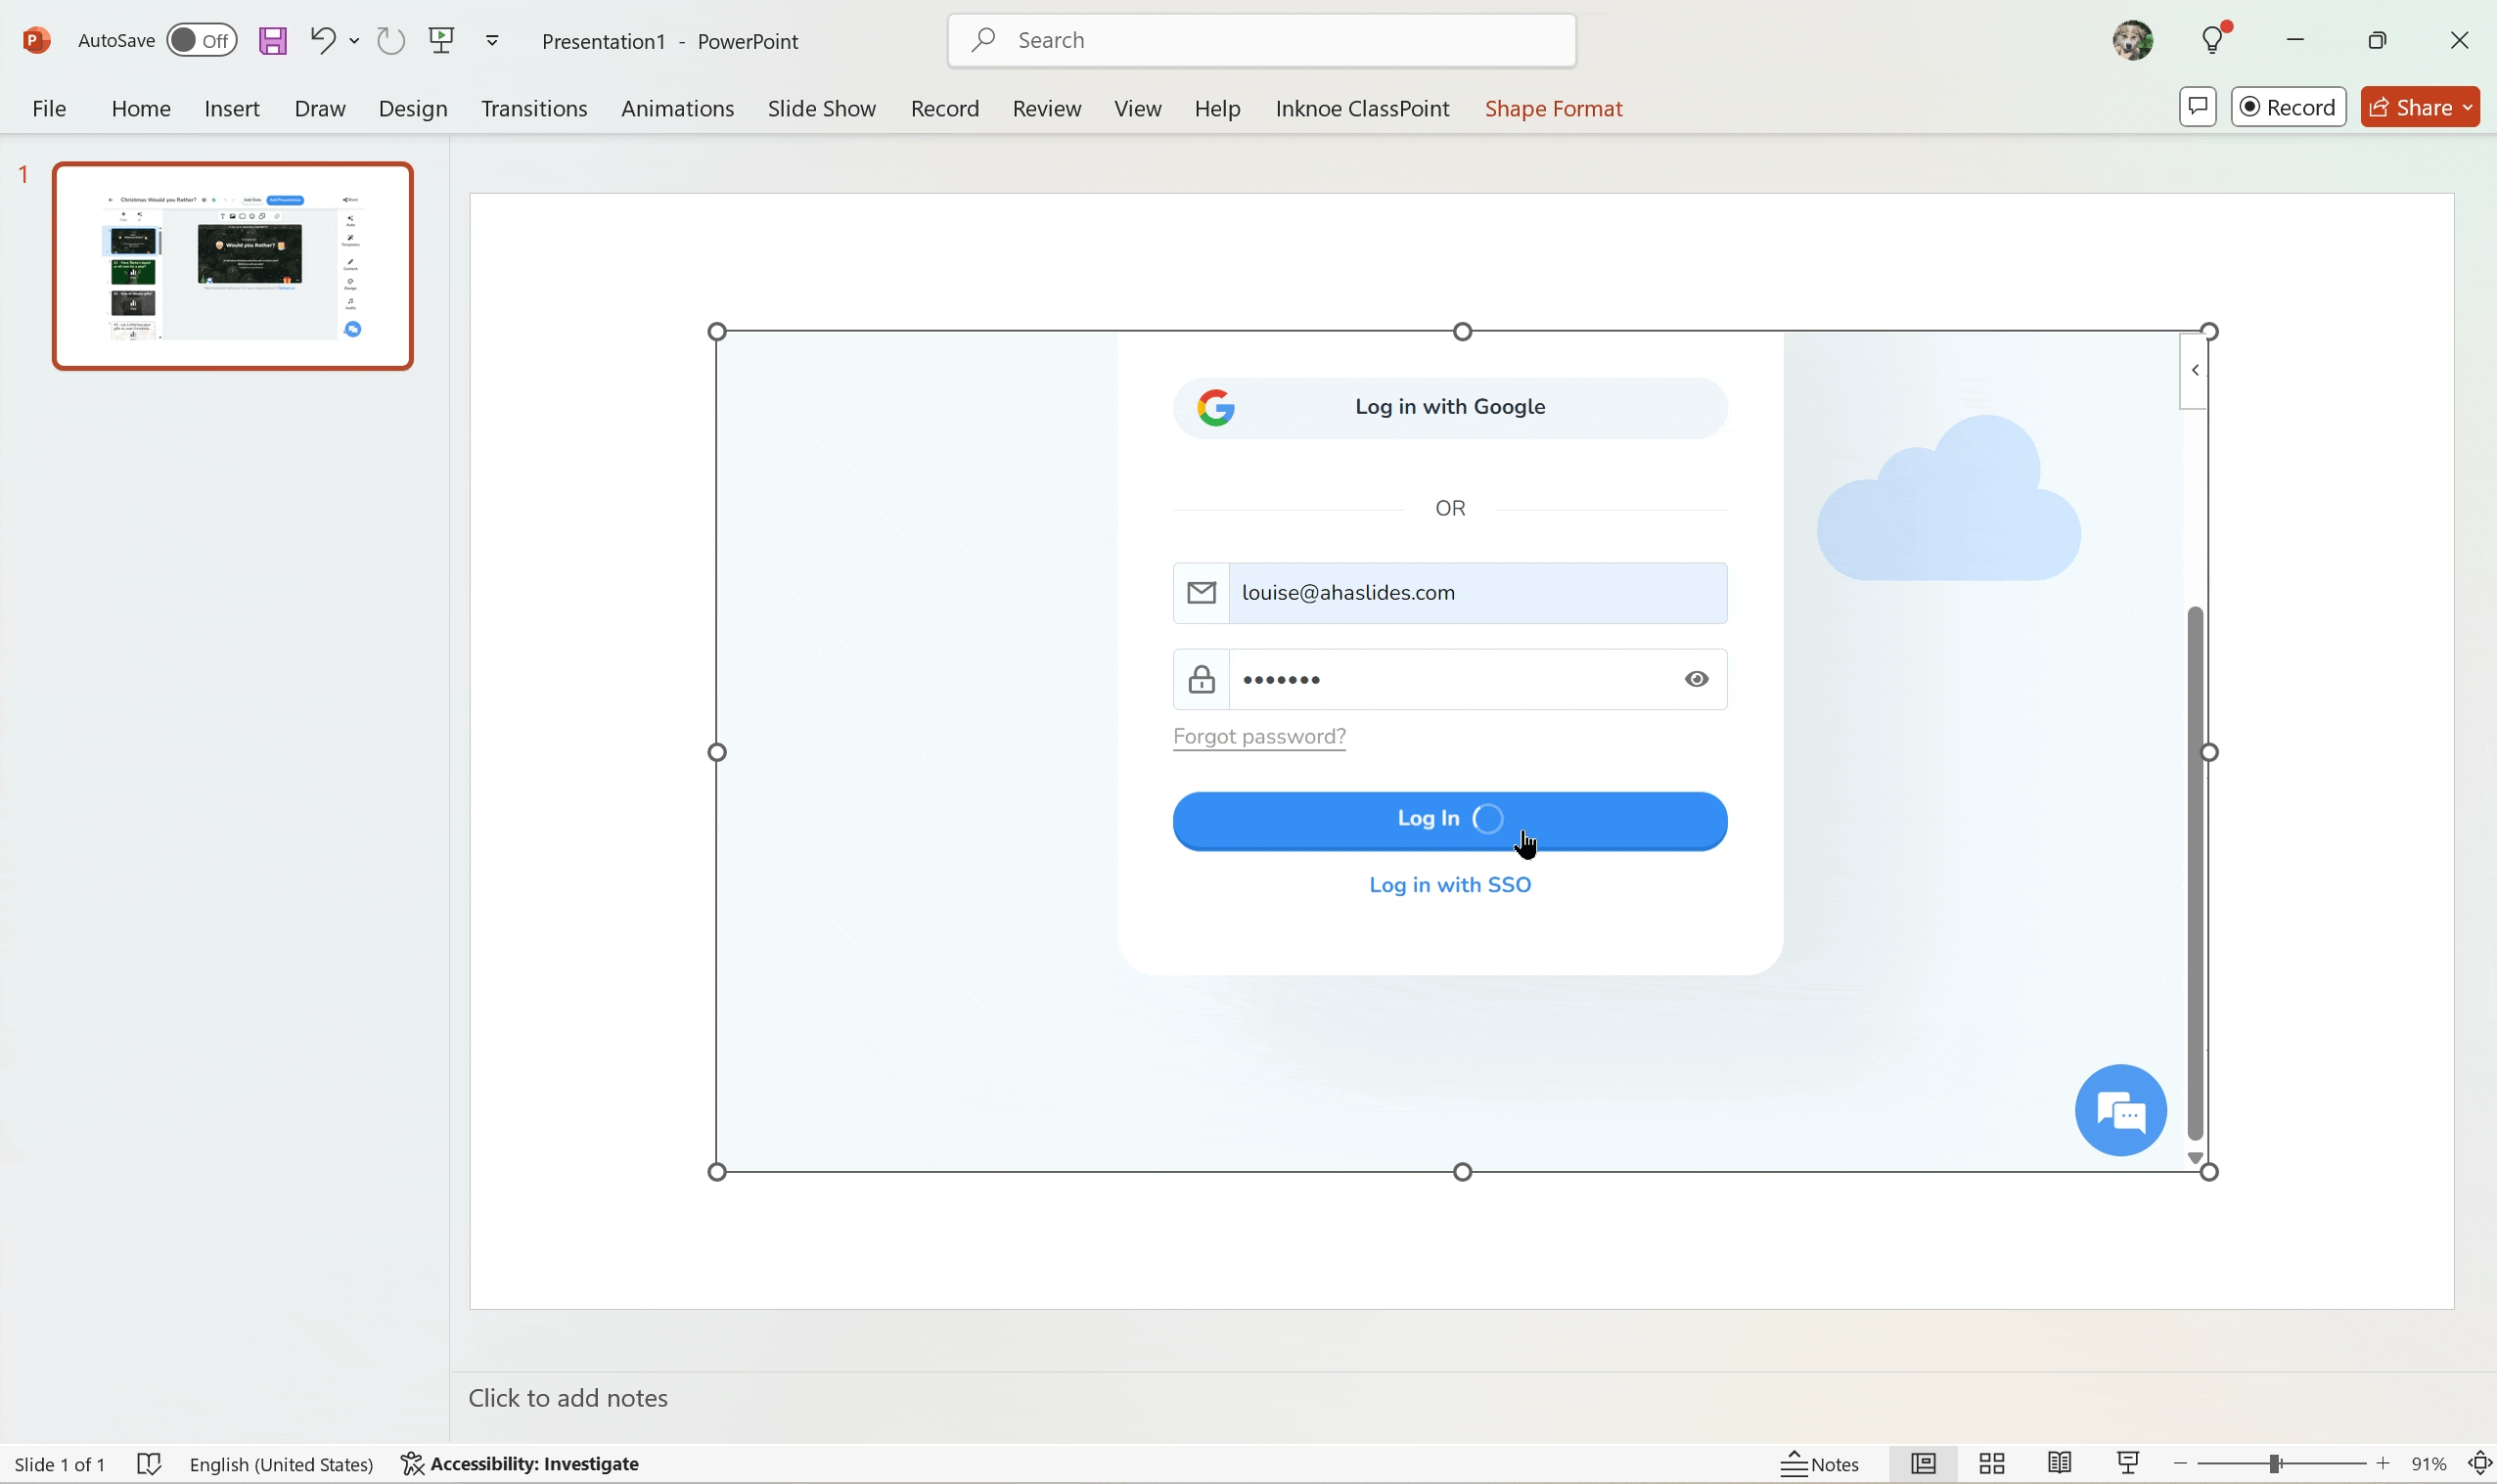Open the Design tab
The height and width of the screenshot is (1484, 2497).
[x=413, y=108]
